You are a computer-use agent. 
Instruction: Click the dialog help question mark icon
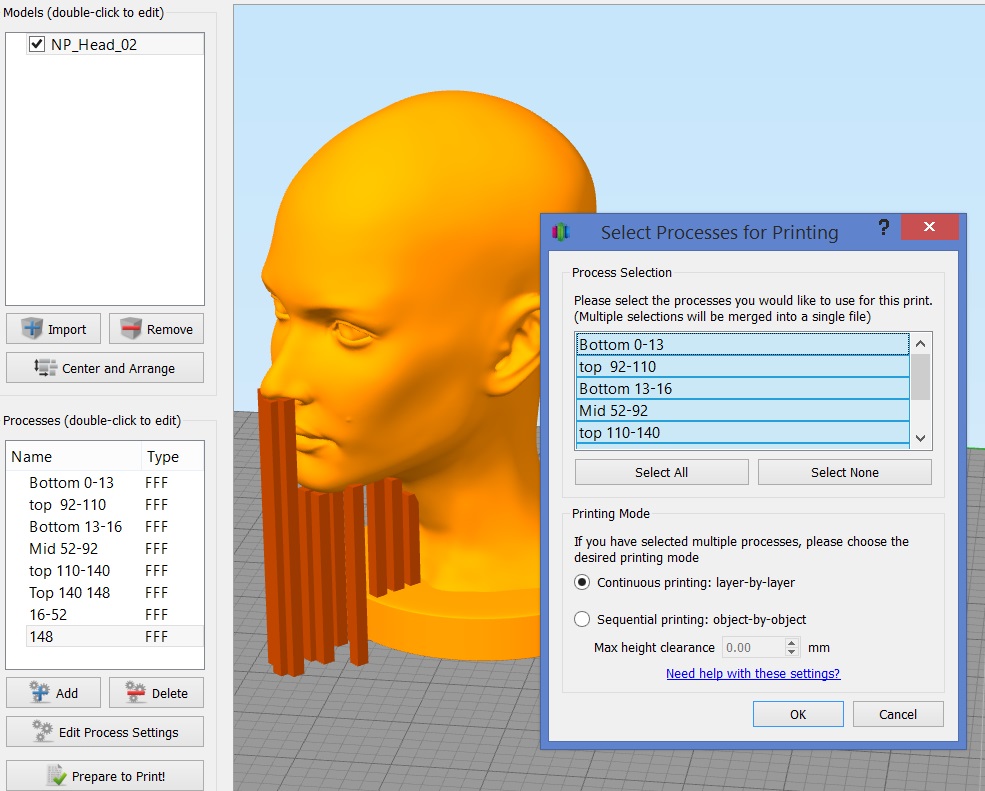883,229
